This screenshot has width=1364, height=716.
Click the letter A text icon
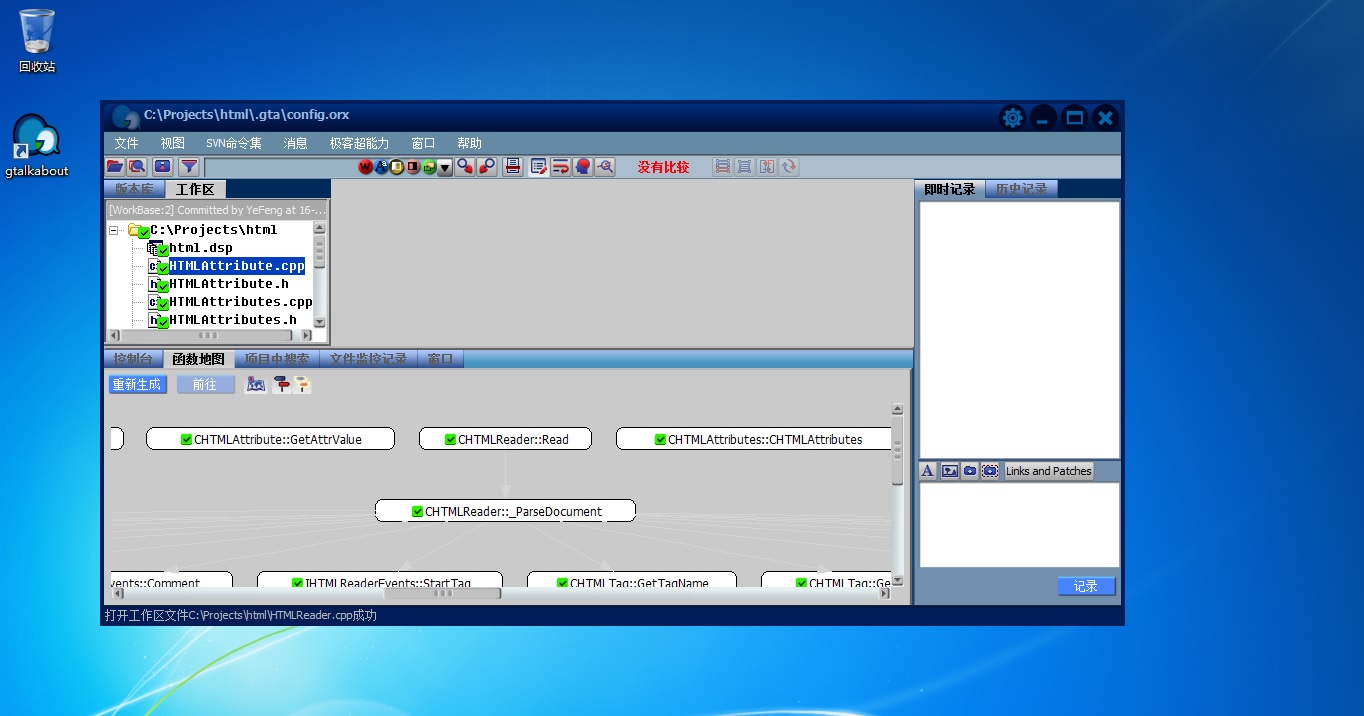coord(927,471)
